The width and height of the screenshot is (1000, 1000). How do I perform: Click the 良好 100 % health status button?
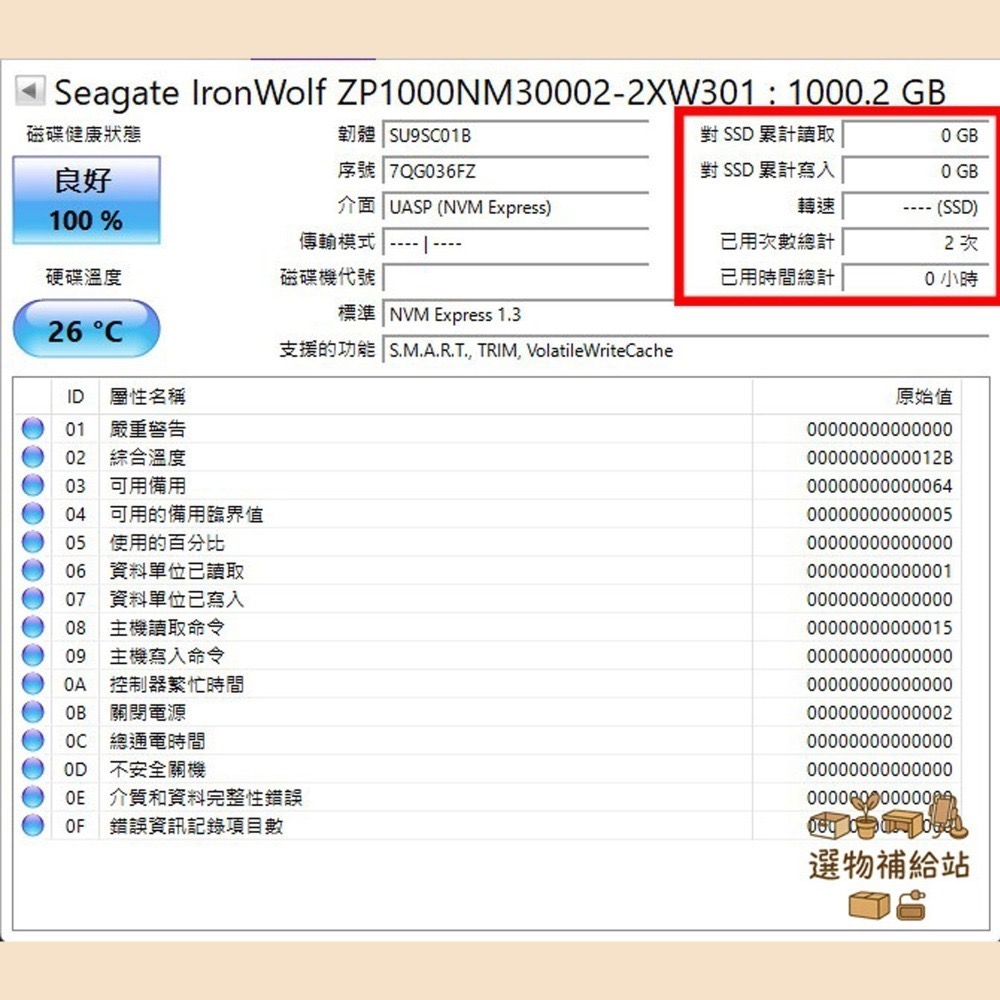pos(87,200)
